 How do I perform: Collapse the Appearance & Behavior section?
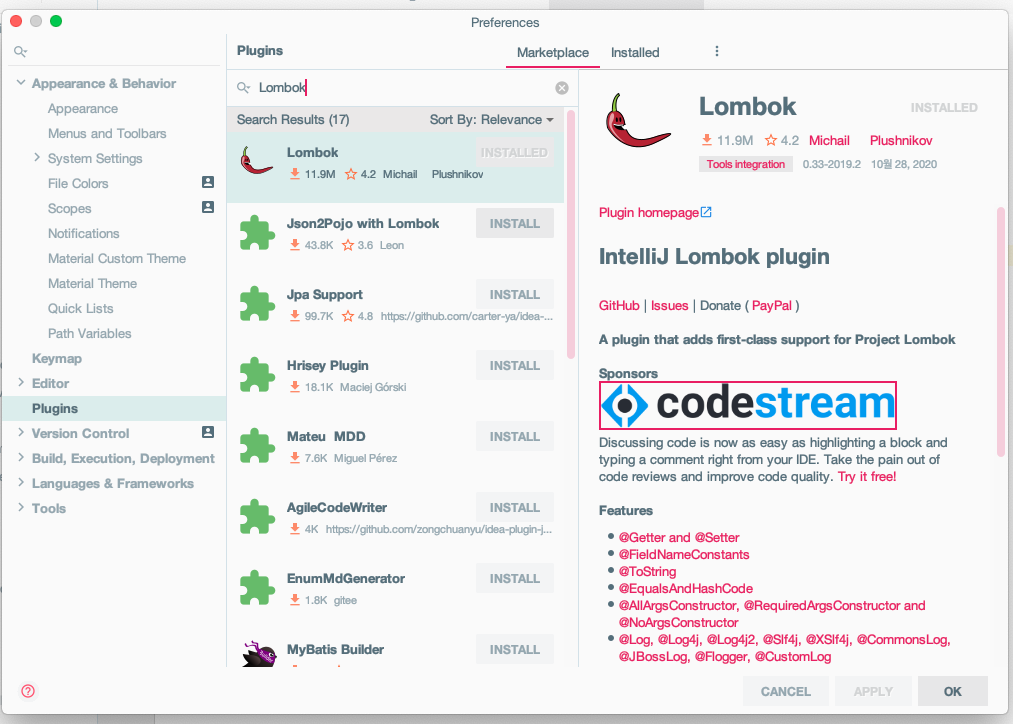click(x=21, y=83)
